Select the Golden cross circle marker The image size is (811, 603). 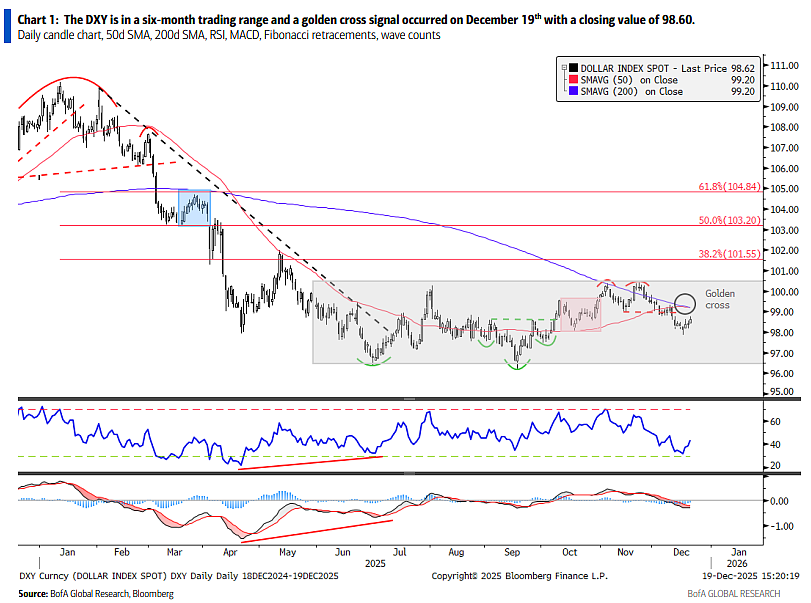click(685, 304)
